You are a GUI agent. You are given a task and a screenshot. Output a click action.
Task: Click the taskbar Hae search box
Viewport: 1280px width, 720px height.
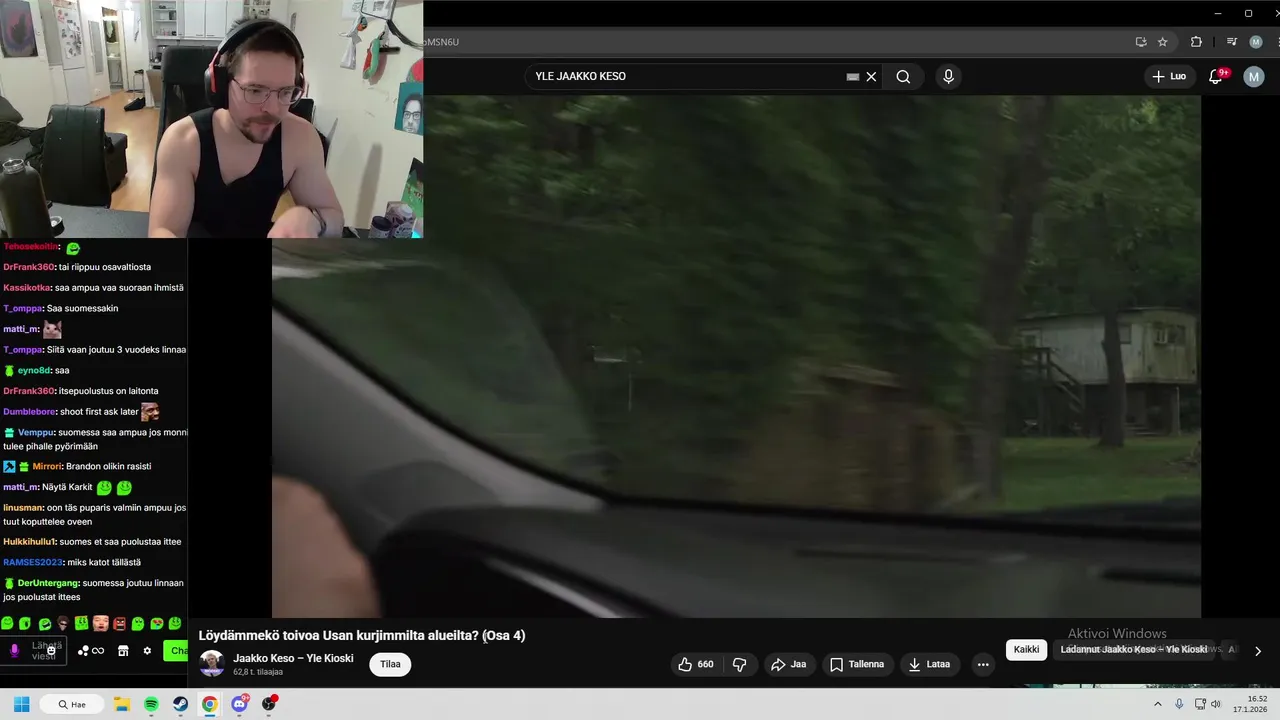click(72, 704)
